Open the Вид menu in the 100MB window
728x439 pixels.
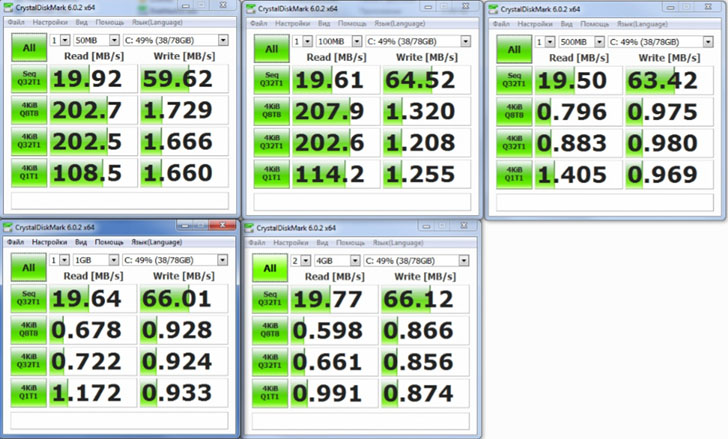pyautogui.click(x=324, y=24)
